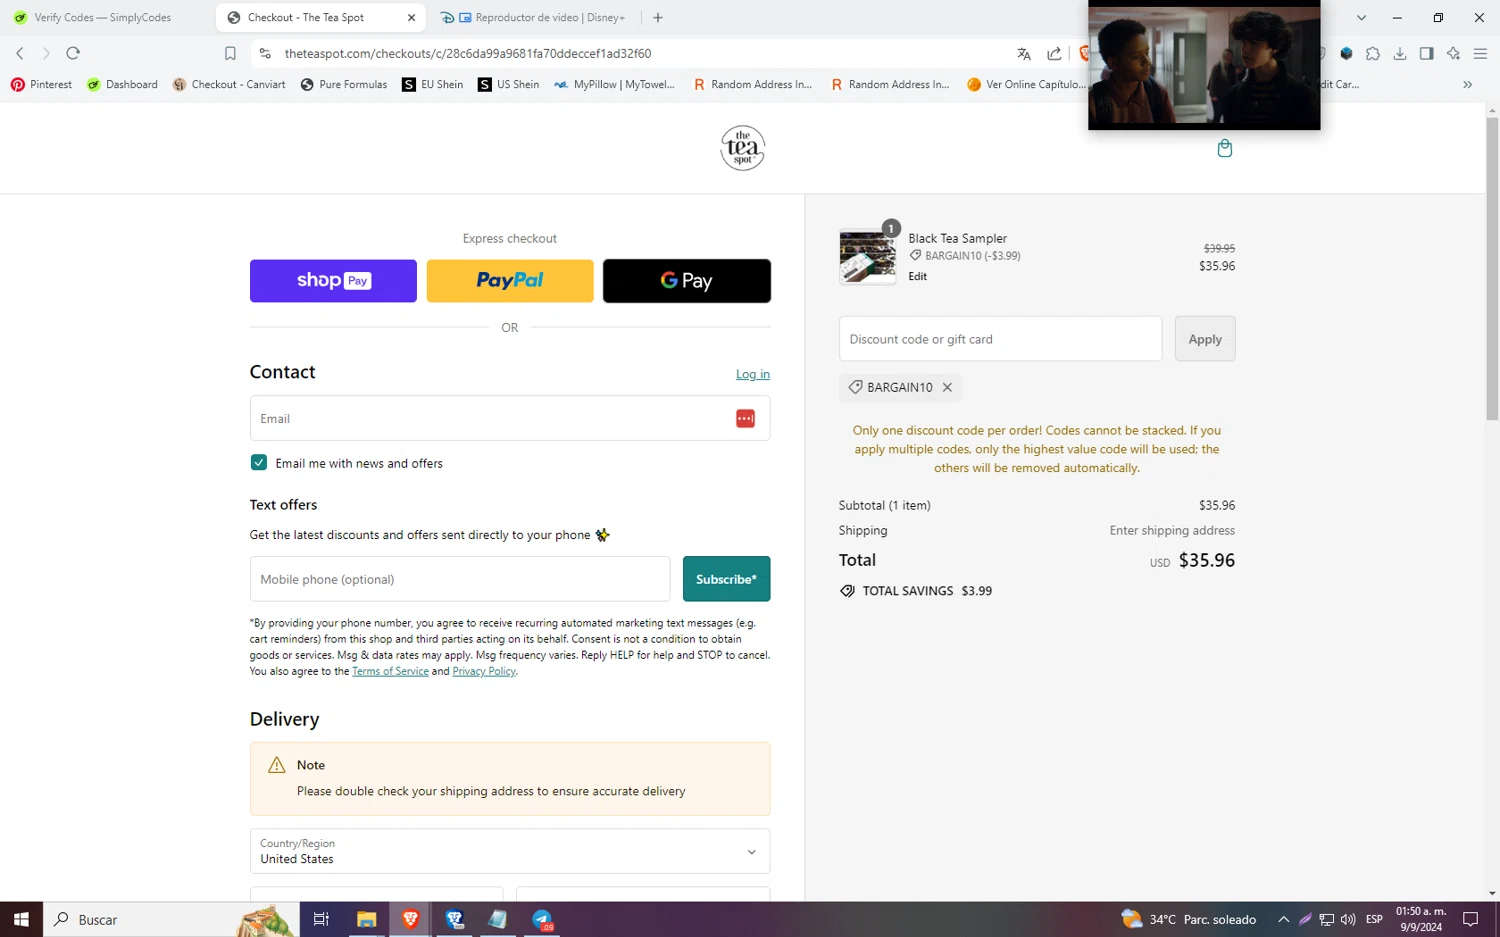Viewport: 1500px width, 937px height.
Task: Open the browser main hamburger menu
Action: [x=1481, y=53]
